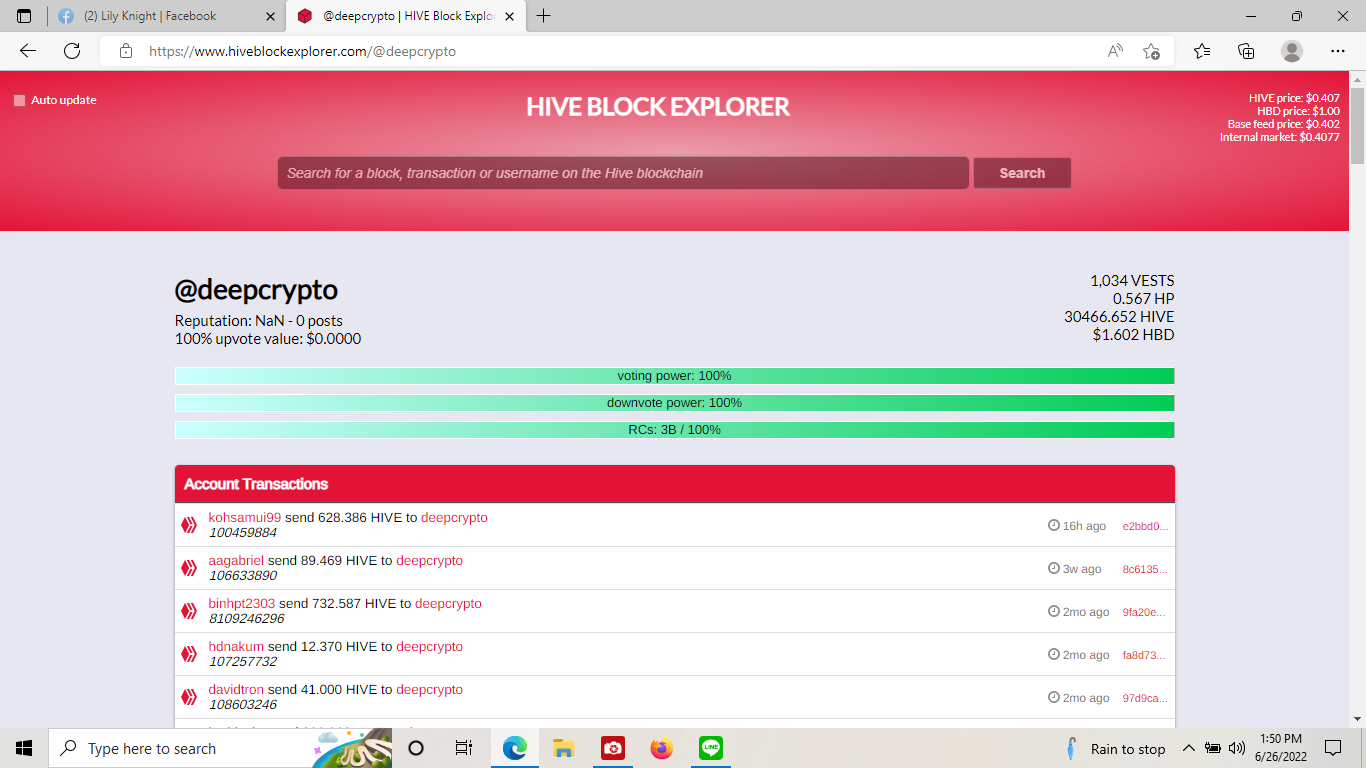
Task: Click the browser address bar URL
Action: (x=302, y=51)
